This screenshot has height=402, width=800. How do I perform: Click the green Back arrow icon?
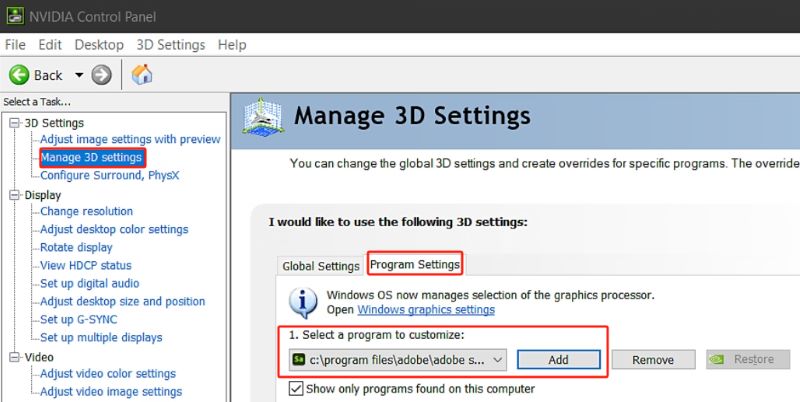coord(19,75)
